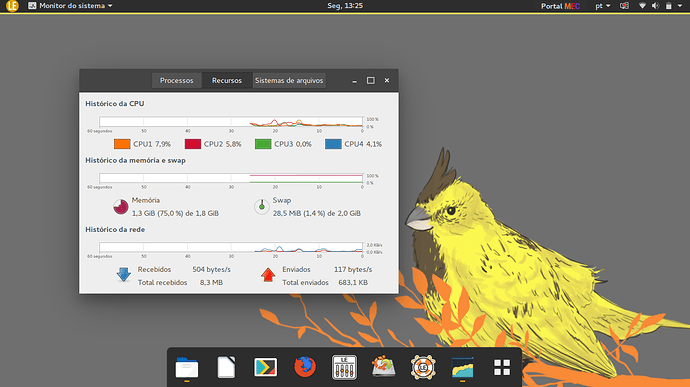Launch Firefox from the dock
The image size is (690, 387).
click(305, 367)
